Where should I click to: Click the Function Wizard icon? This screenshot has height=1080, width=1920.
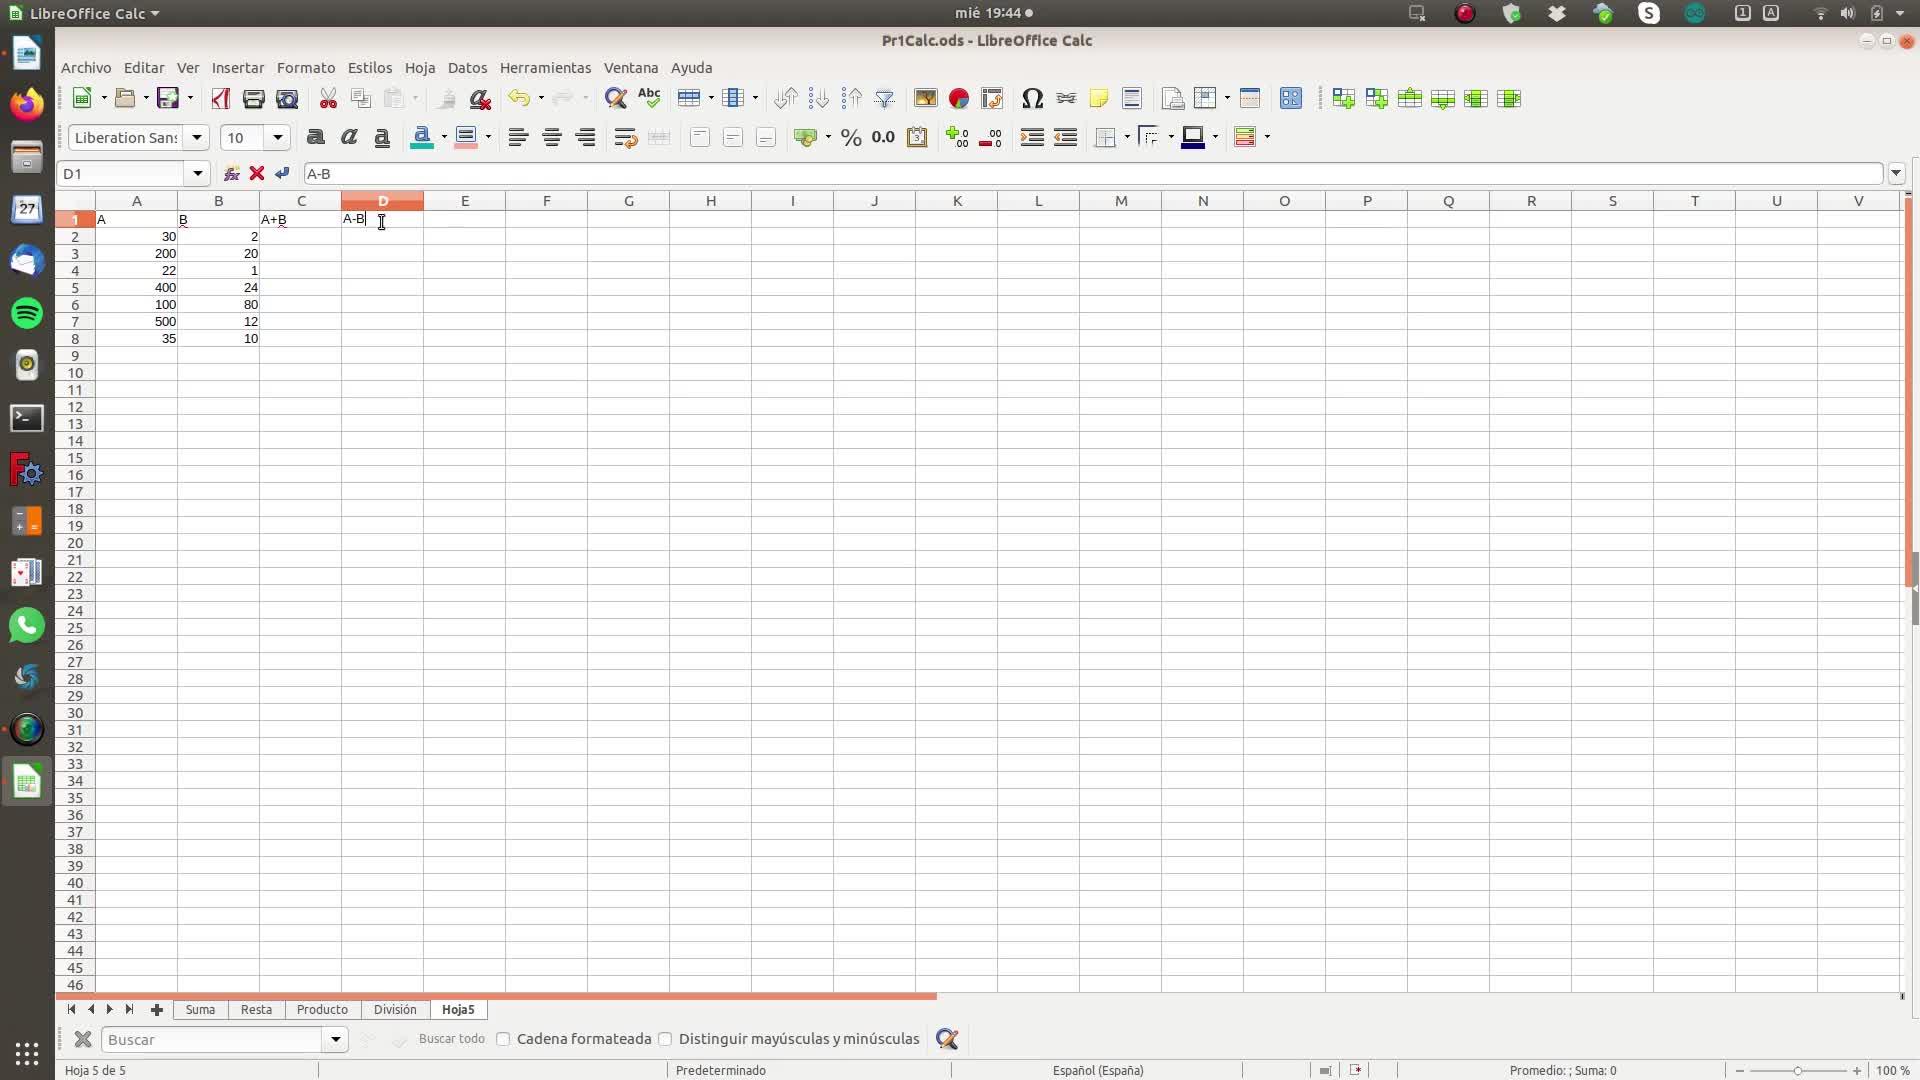231,173
